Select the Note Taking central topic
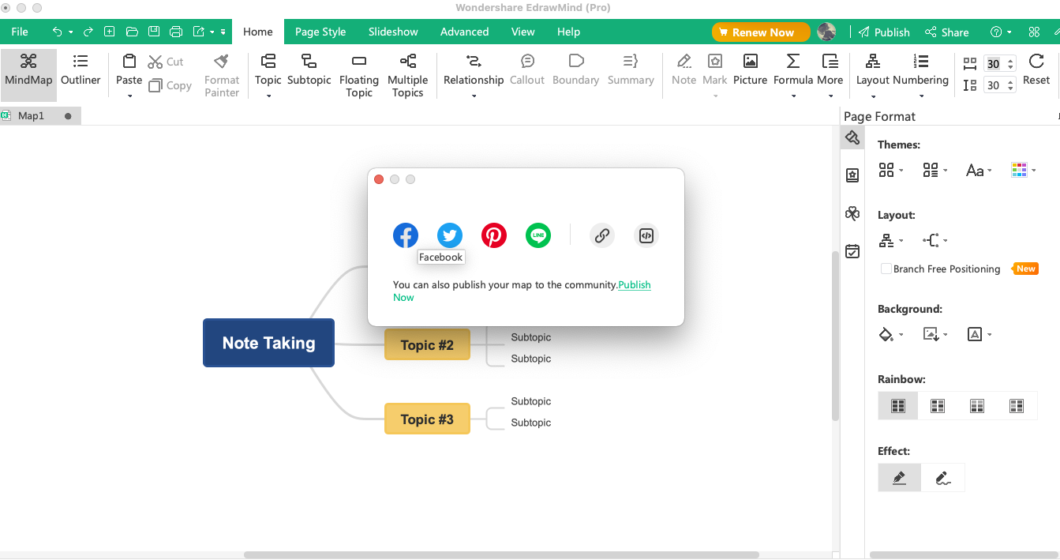1060x560 pixels. 268,343
